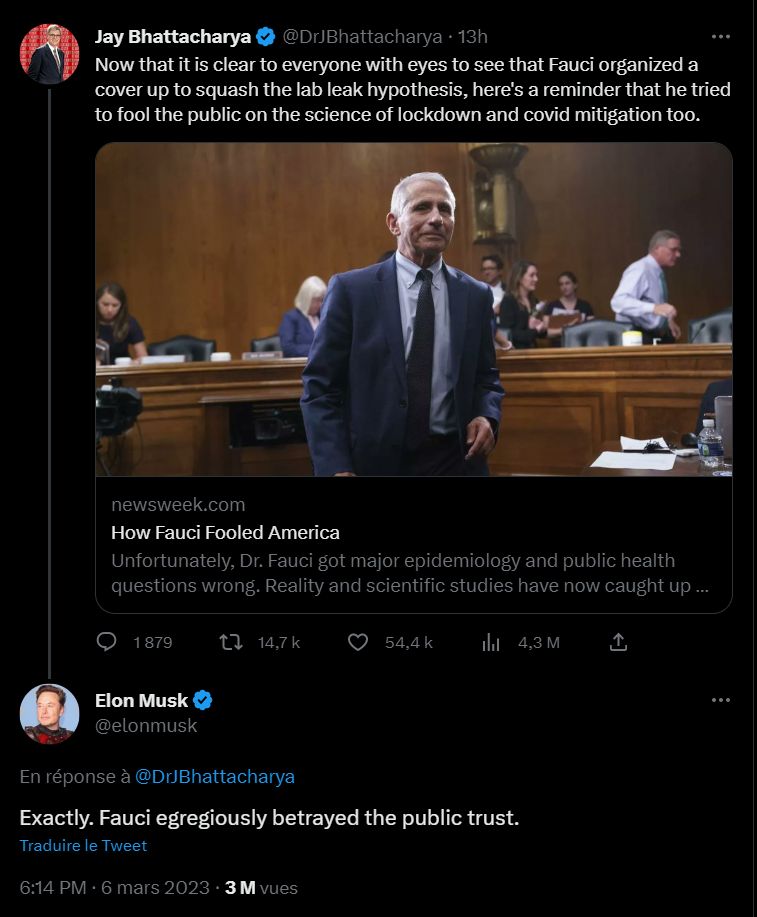Click the share upload icon
This screenshot has height=917, width=757.
pyautogui.click(x=618, y=642)
